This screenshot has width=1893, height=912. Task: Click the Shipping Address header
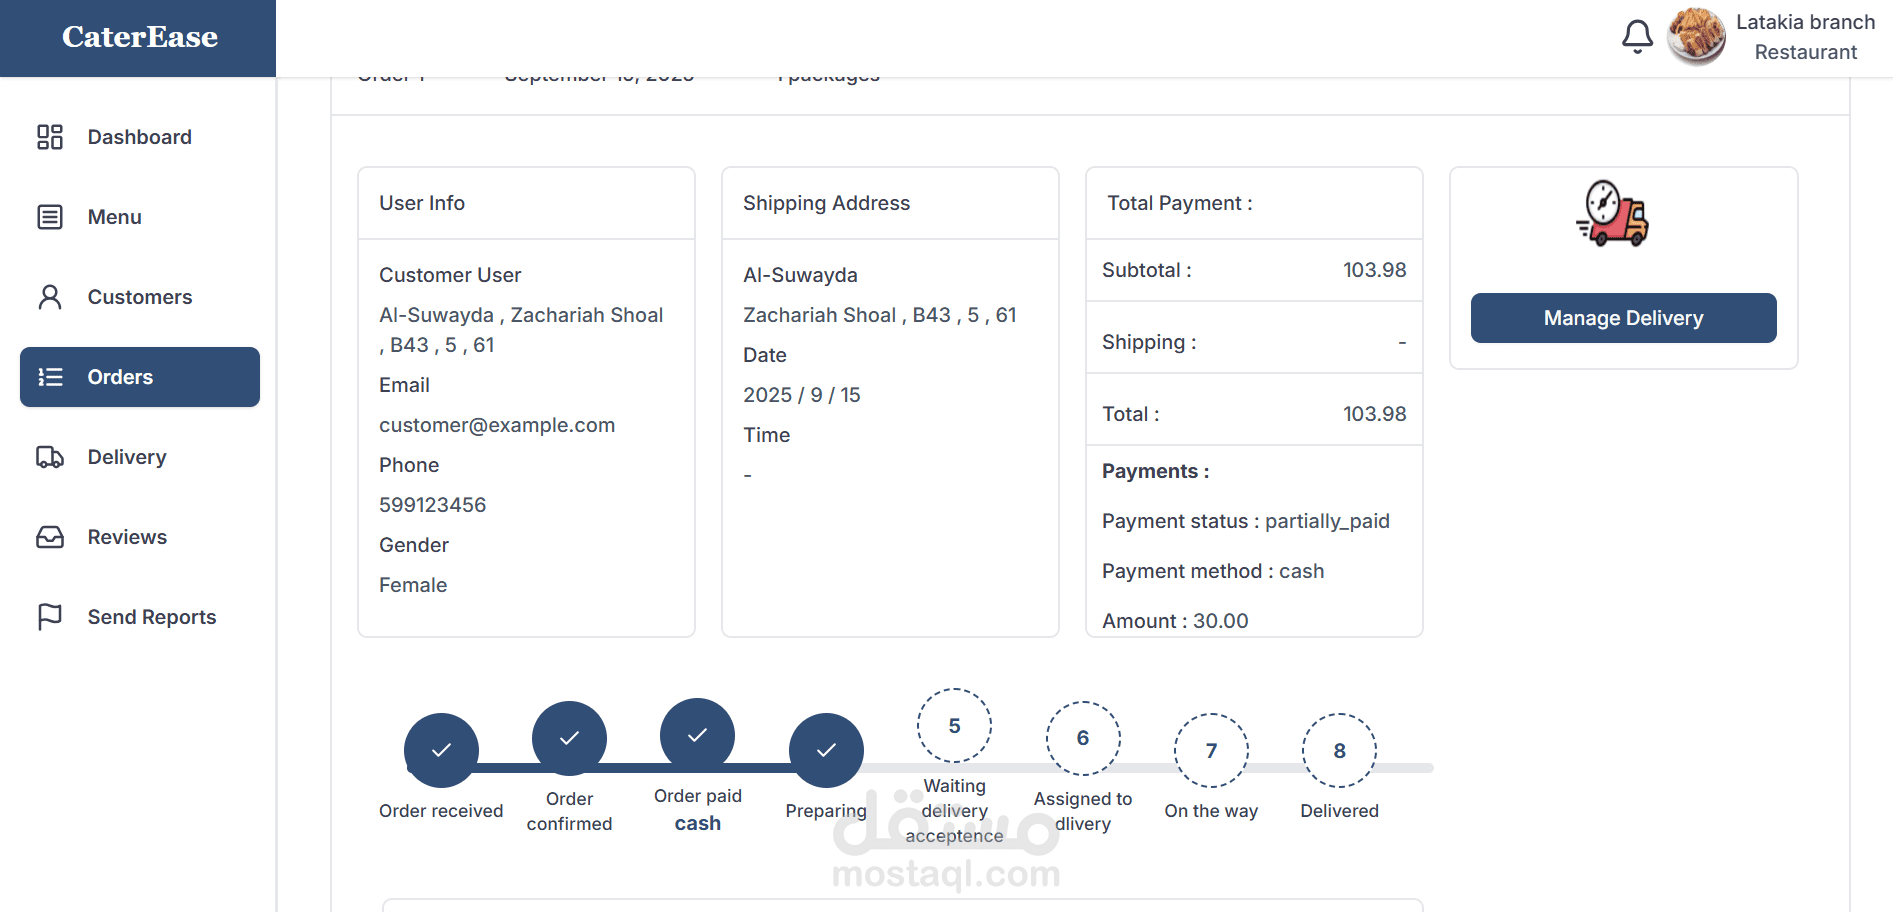click(x=890, y=203)
